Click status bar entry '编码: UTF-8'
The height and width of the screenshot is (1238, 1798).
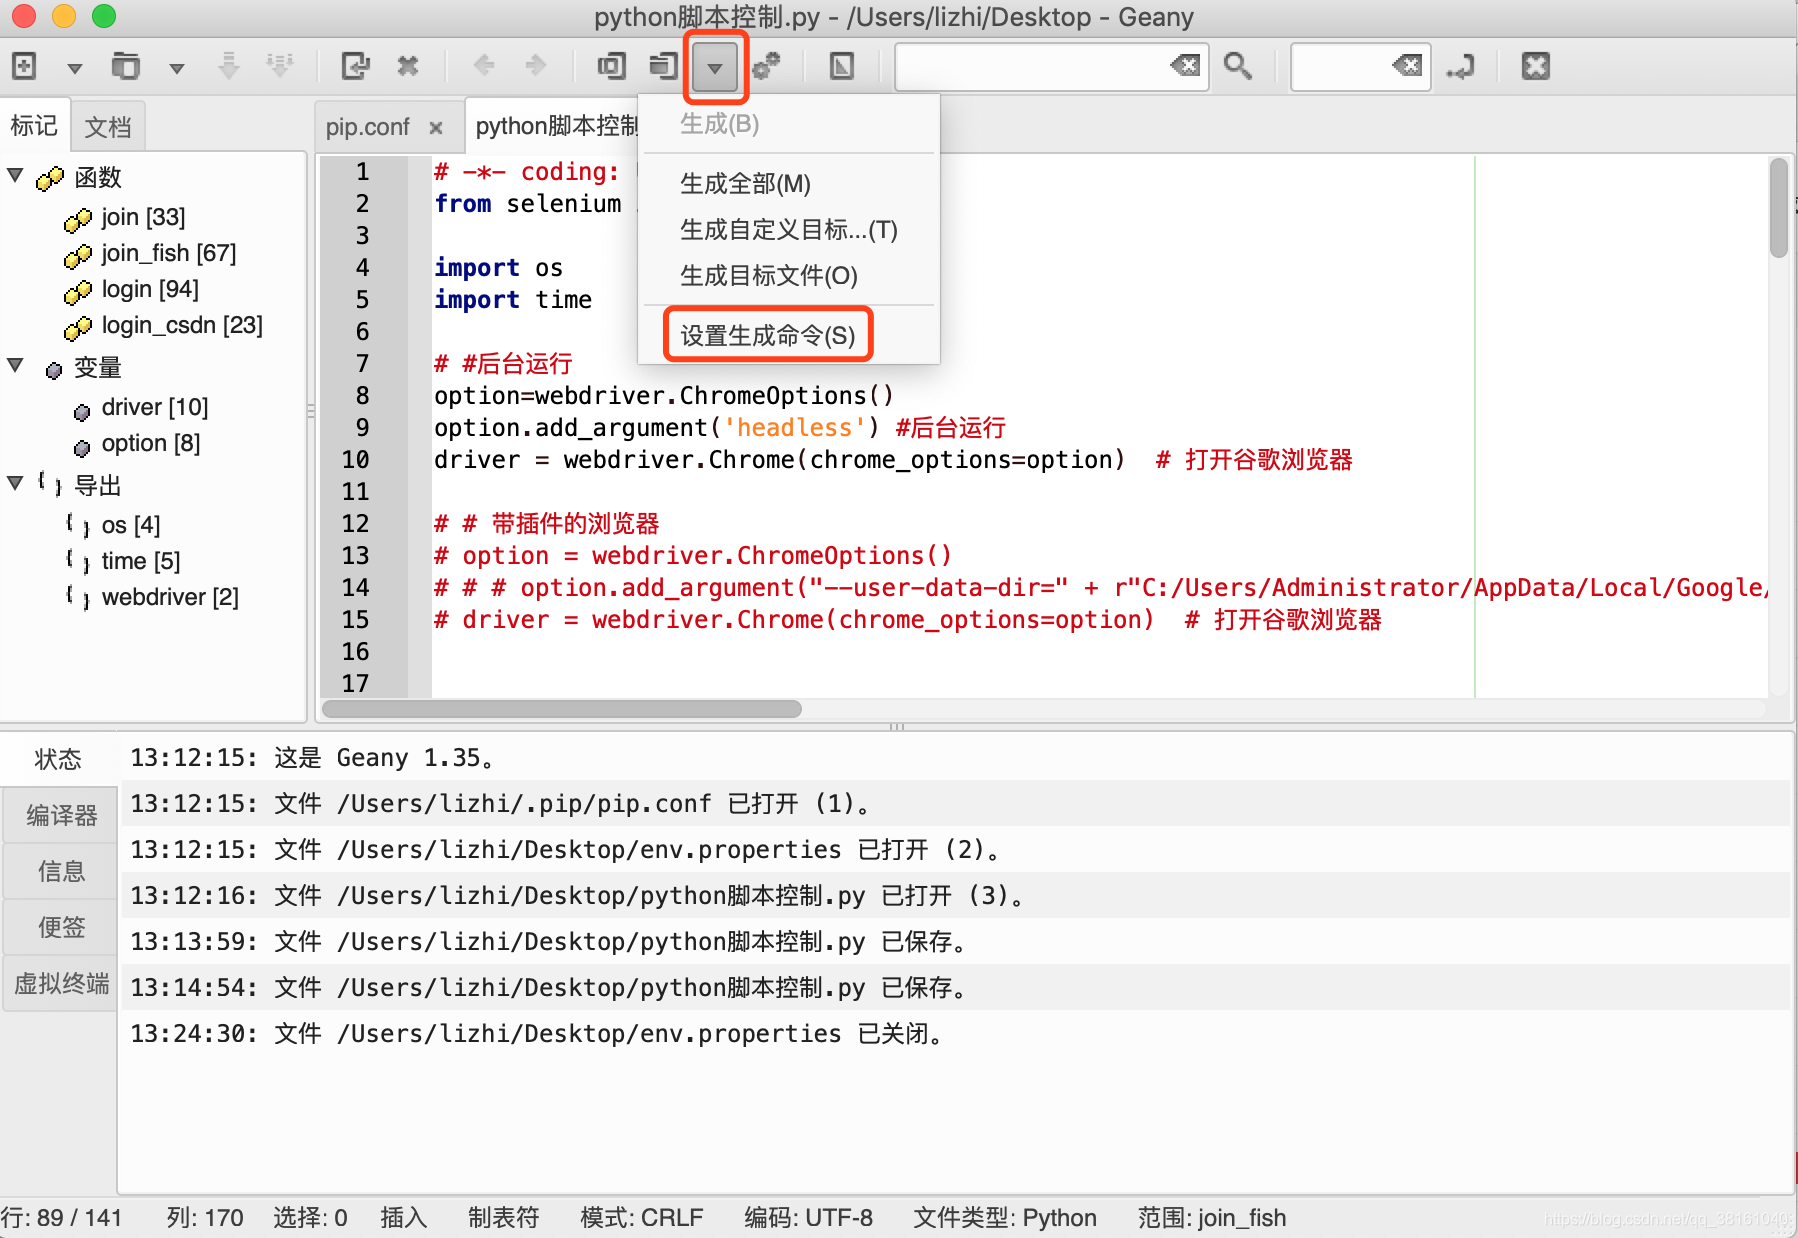[808, 1218]
